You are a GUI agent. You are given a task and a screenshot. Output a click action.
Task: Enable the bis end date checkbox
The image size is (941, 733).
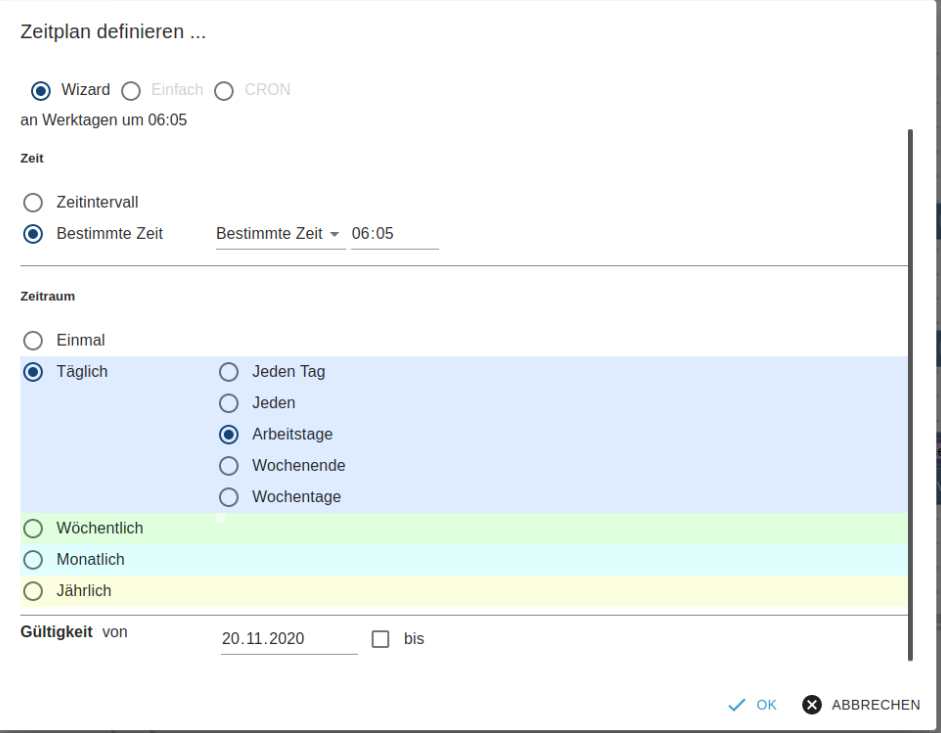tap(380, 639)
